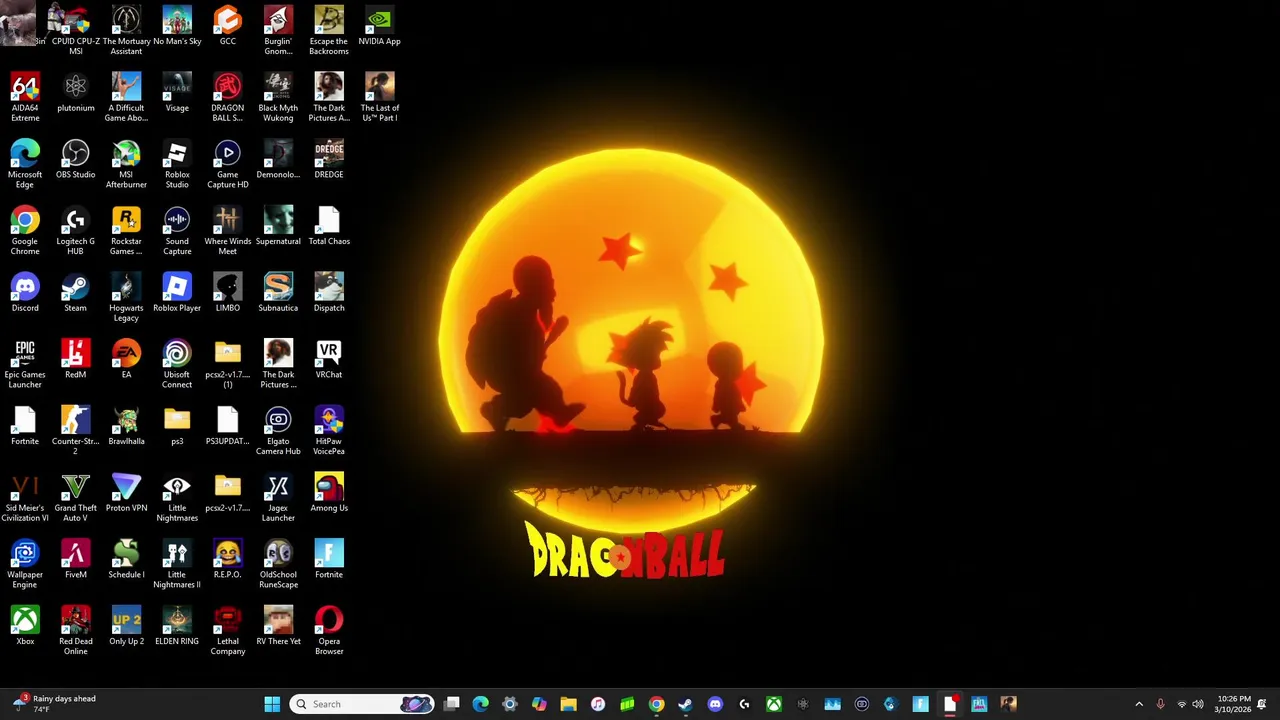This screenshot has height=720, width=1280.
Task: Select Wallpaper Engine desktop icon
Action: (x=25, y=564)
